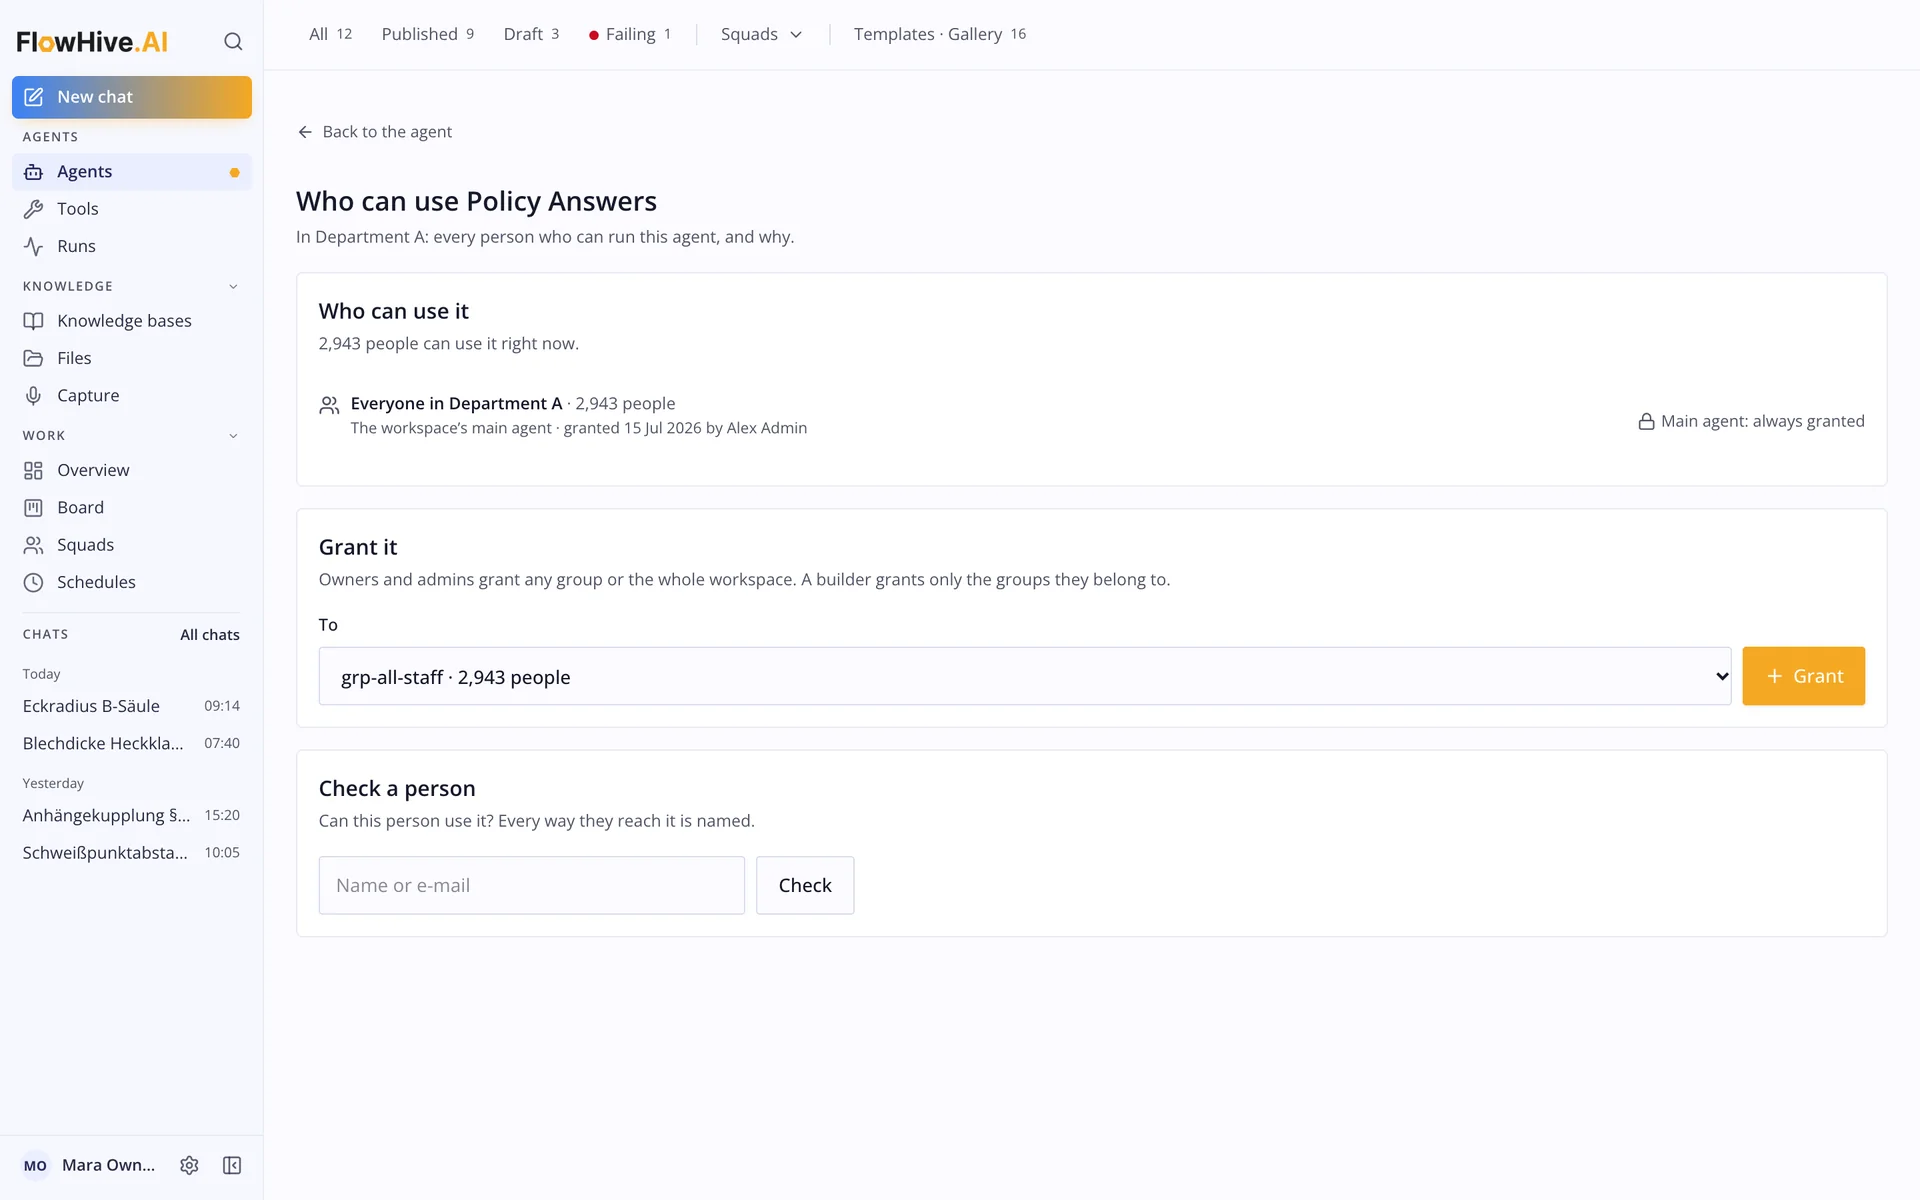Switch to the Draft tab

(531, 34)
